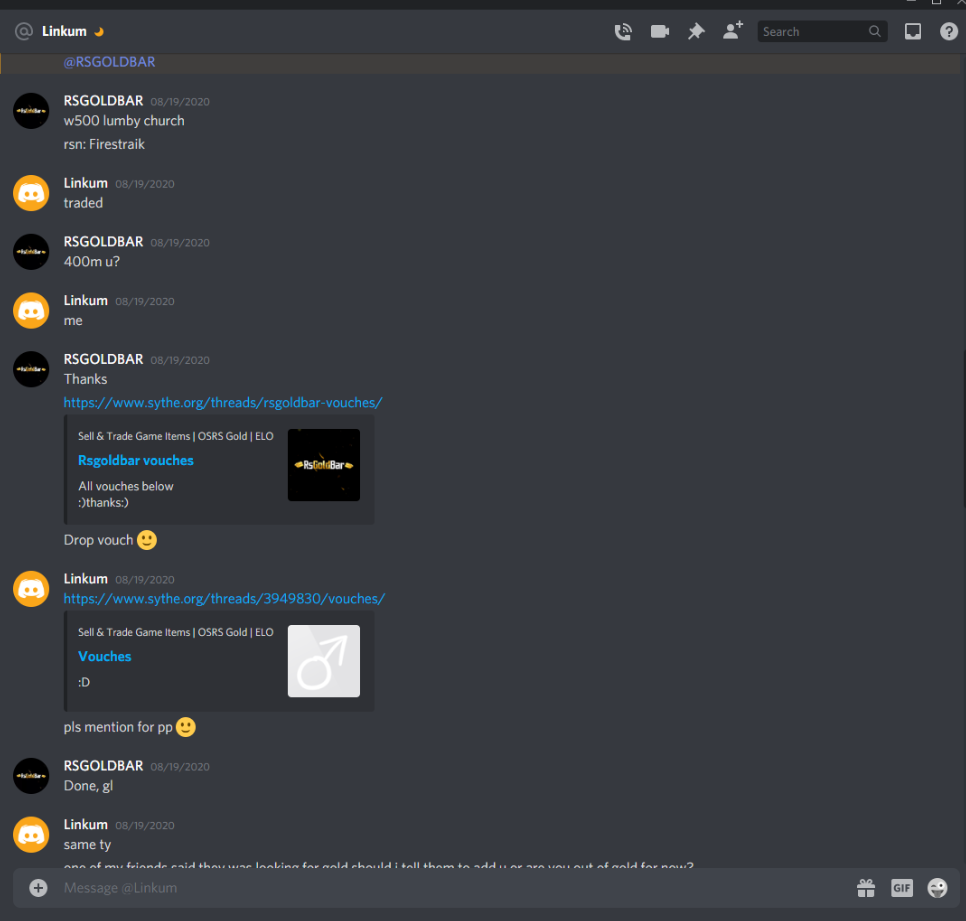Click the Linkum name in header

[64, 31]
